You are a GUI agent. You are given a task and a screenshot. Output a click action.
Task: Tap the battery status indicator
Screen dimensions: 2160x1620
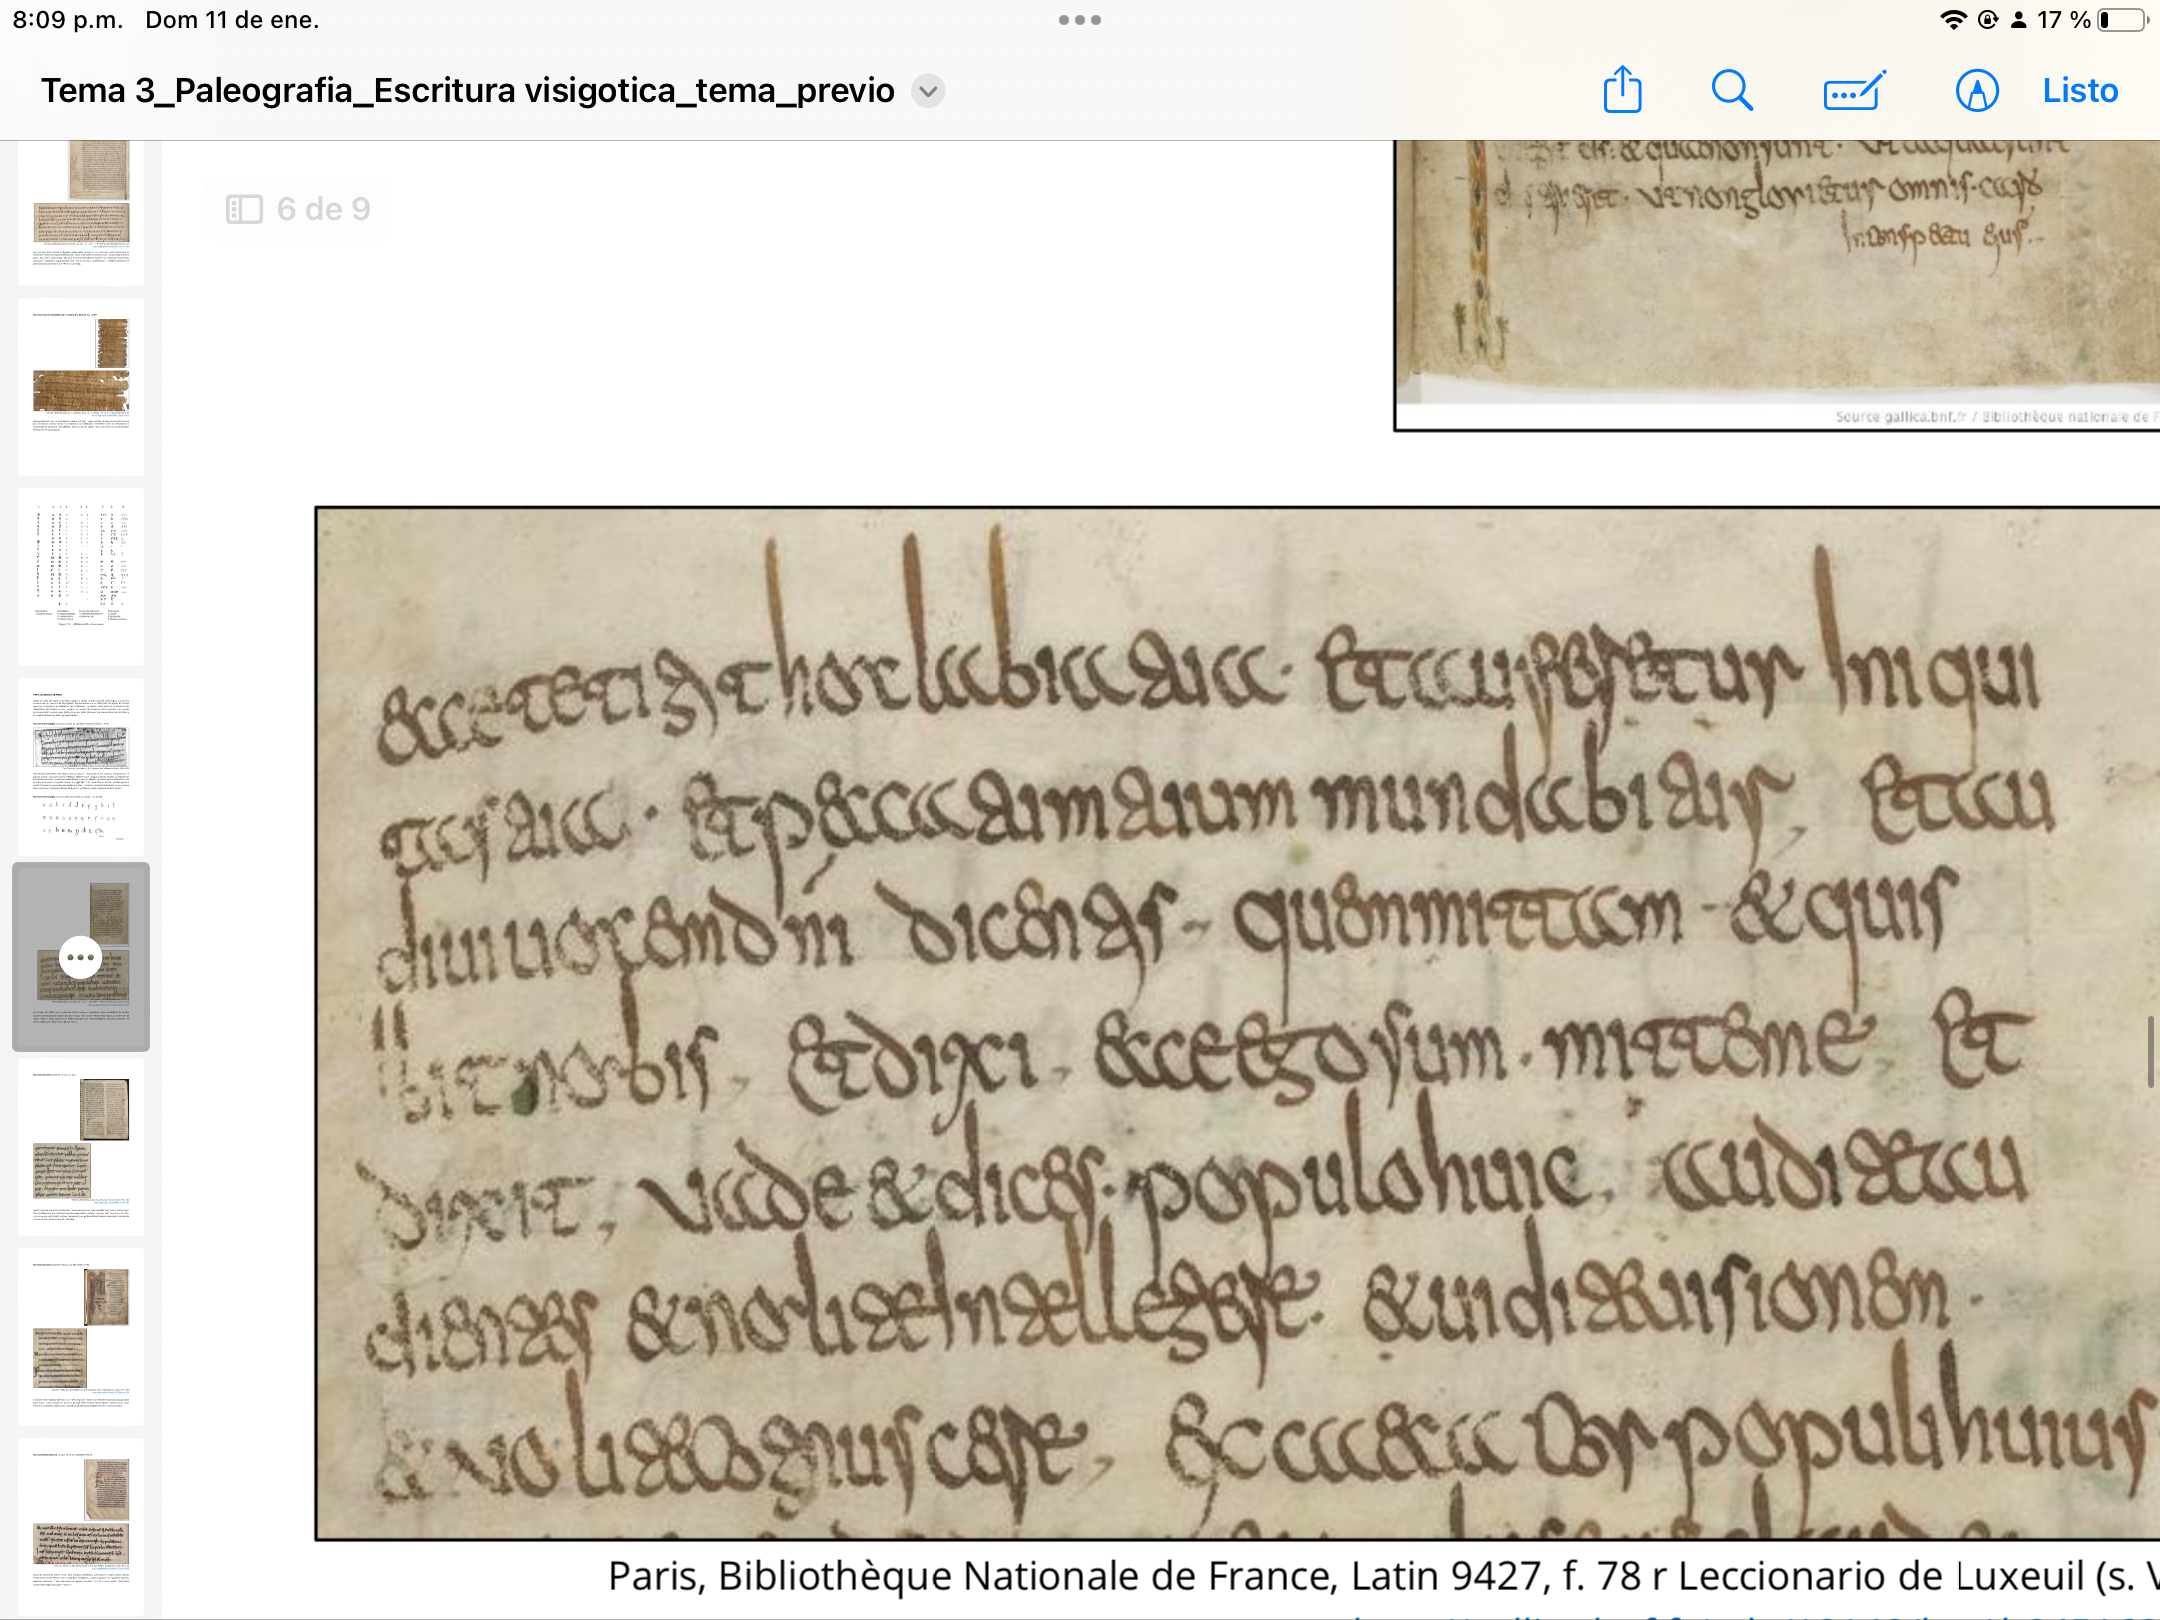(x=2122, y=20)
